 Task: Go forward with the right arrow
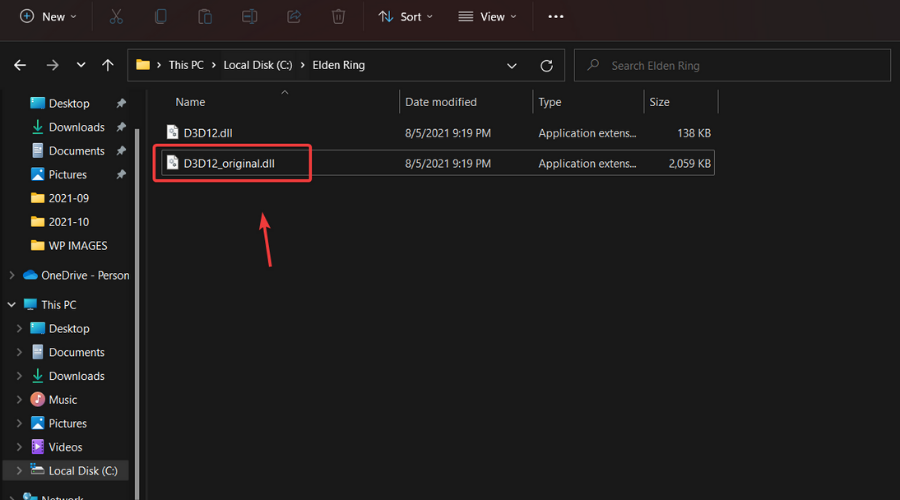coord(52,65)
